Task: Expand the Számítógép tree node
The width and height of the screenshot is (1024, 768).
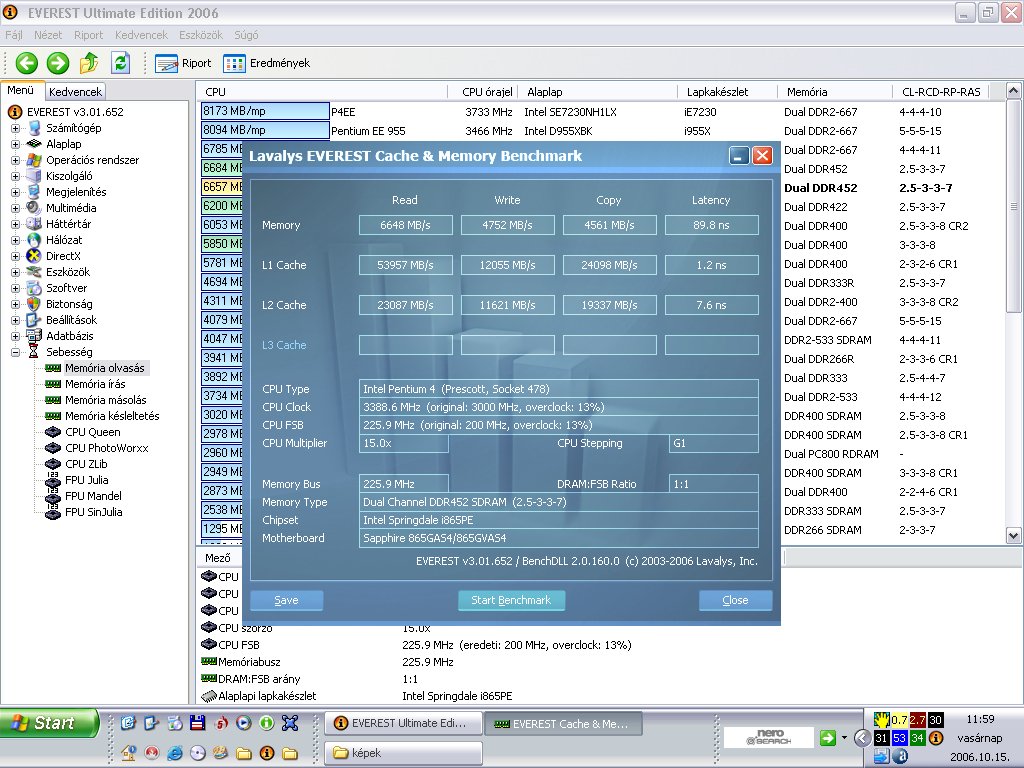Action: click(x=15, y=128)
